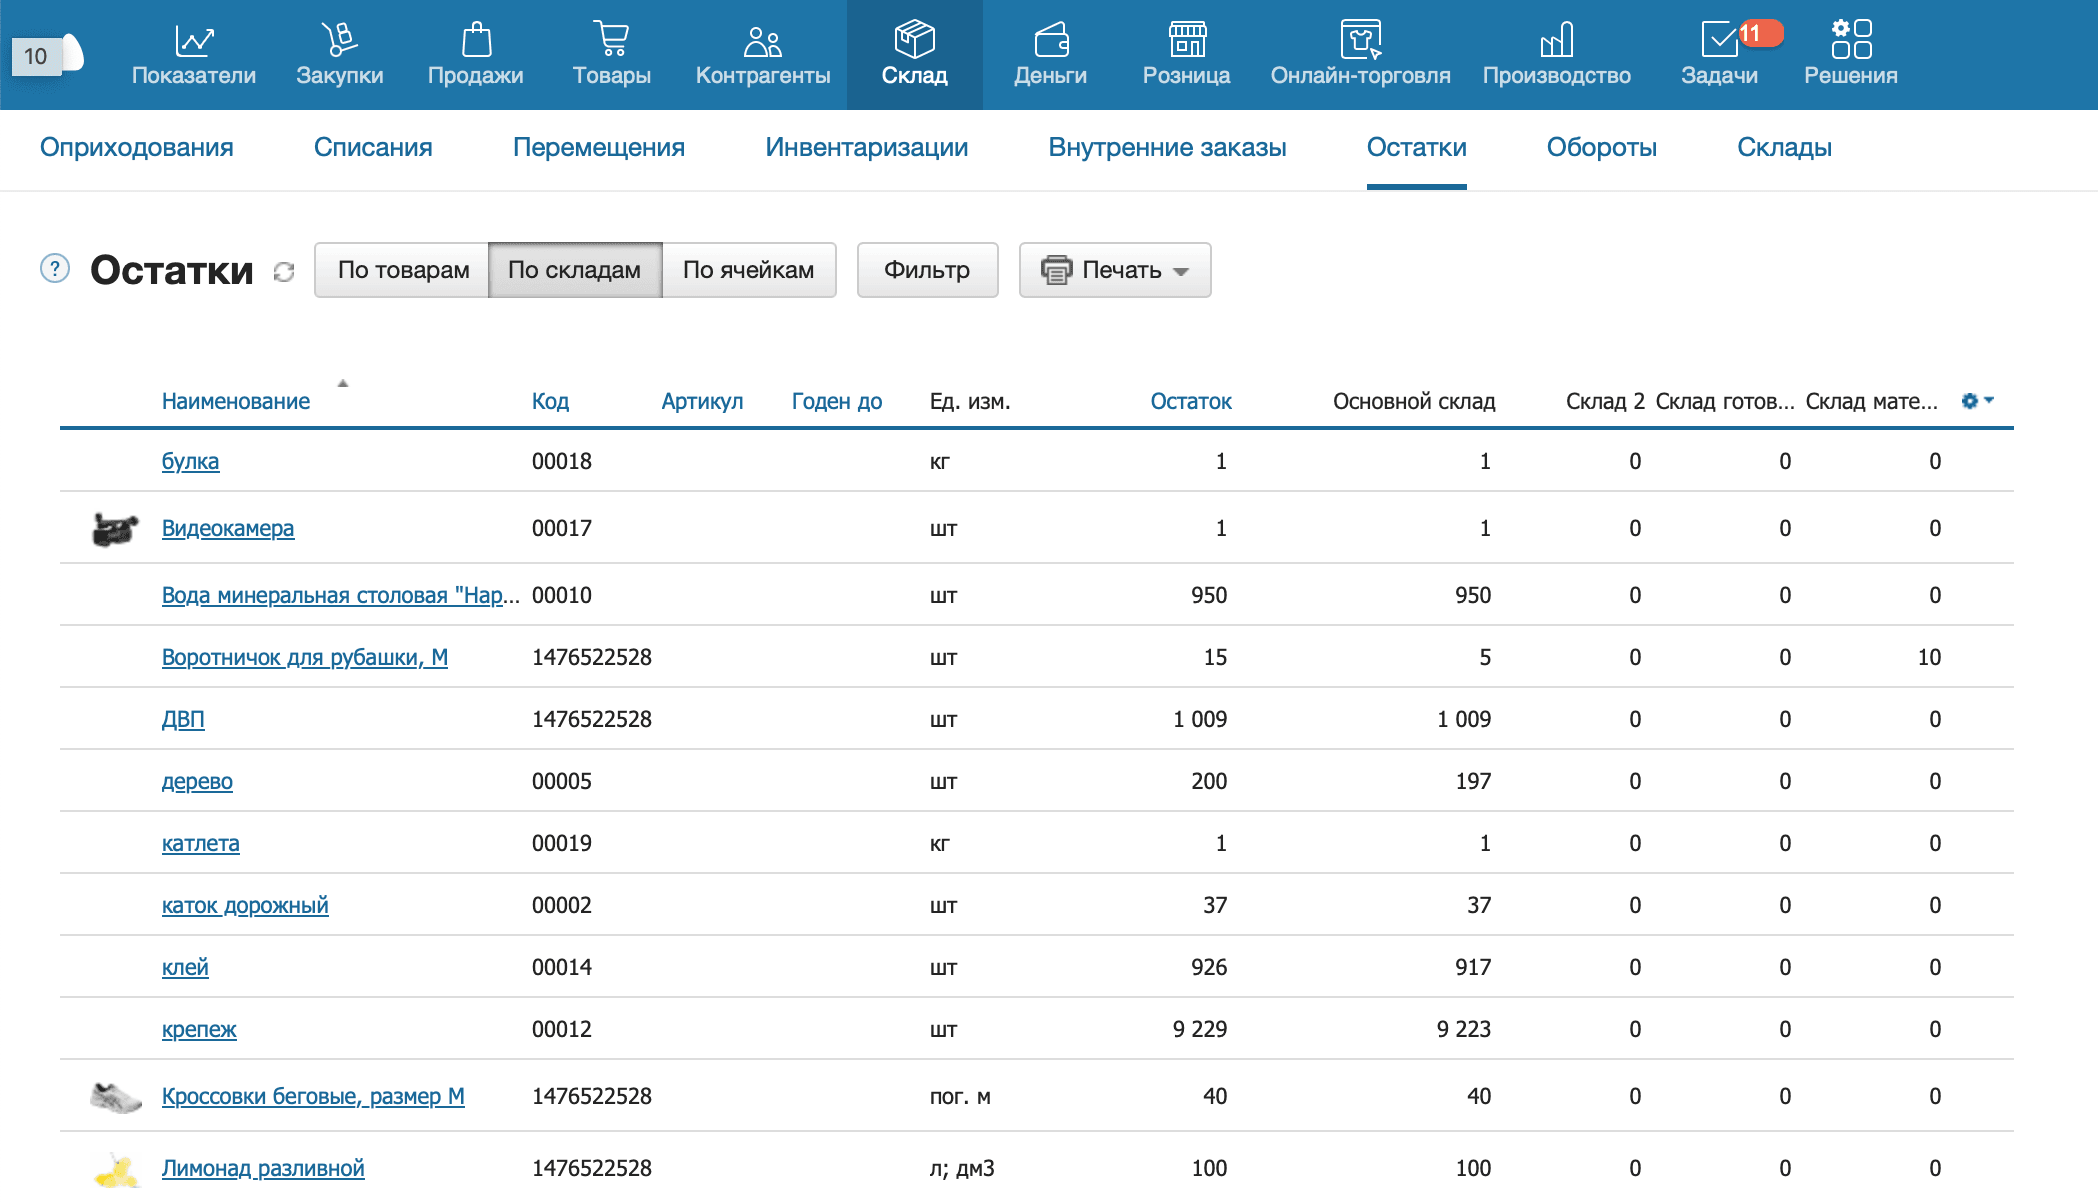Switch to the Списания tab
This screenshot has height=1202, width=2098.
tap(372, 148)
